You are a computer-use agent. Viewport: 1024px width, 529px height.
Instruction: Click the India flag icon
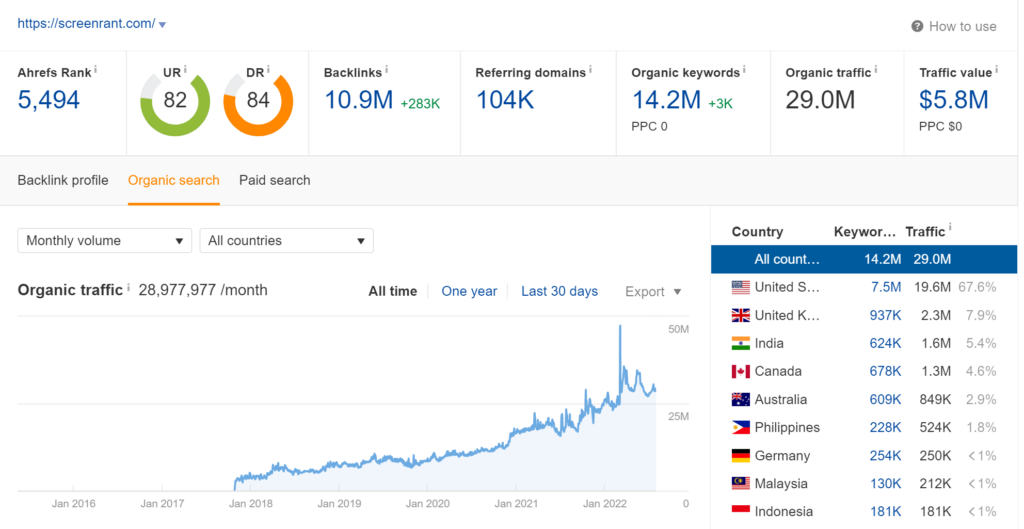(x=741, y=344)
